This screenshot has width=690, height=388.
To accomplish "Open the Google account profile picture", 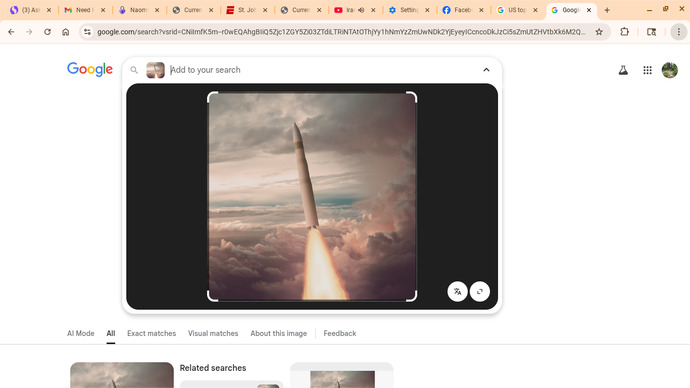I will 670,70.
